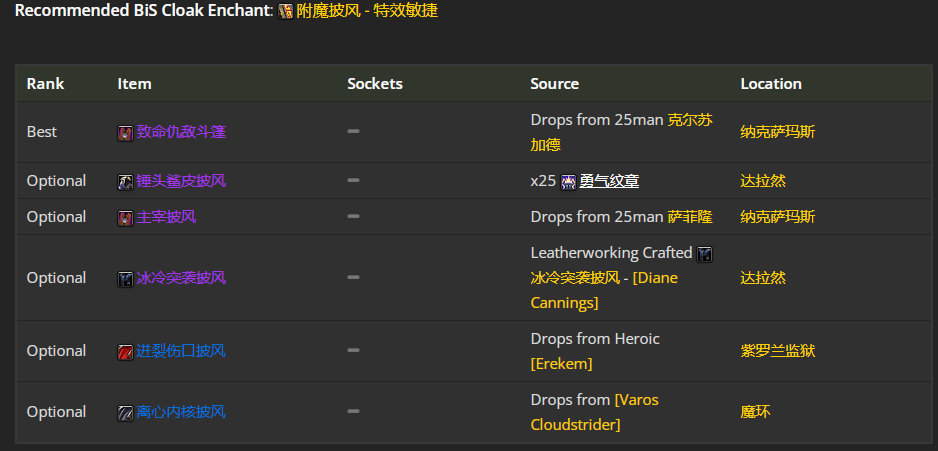Viewport: 938px width, 451px height.
Task: Click the Leatherworking crafted cloak icon in Source
Action: click(705, 254)
